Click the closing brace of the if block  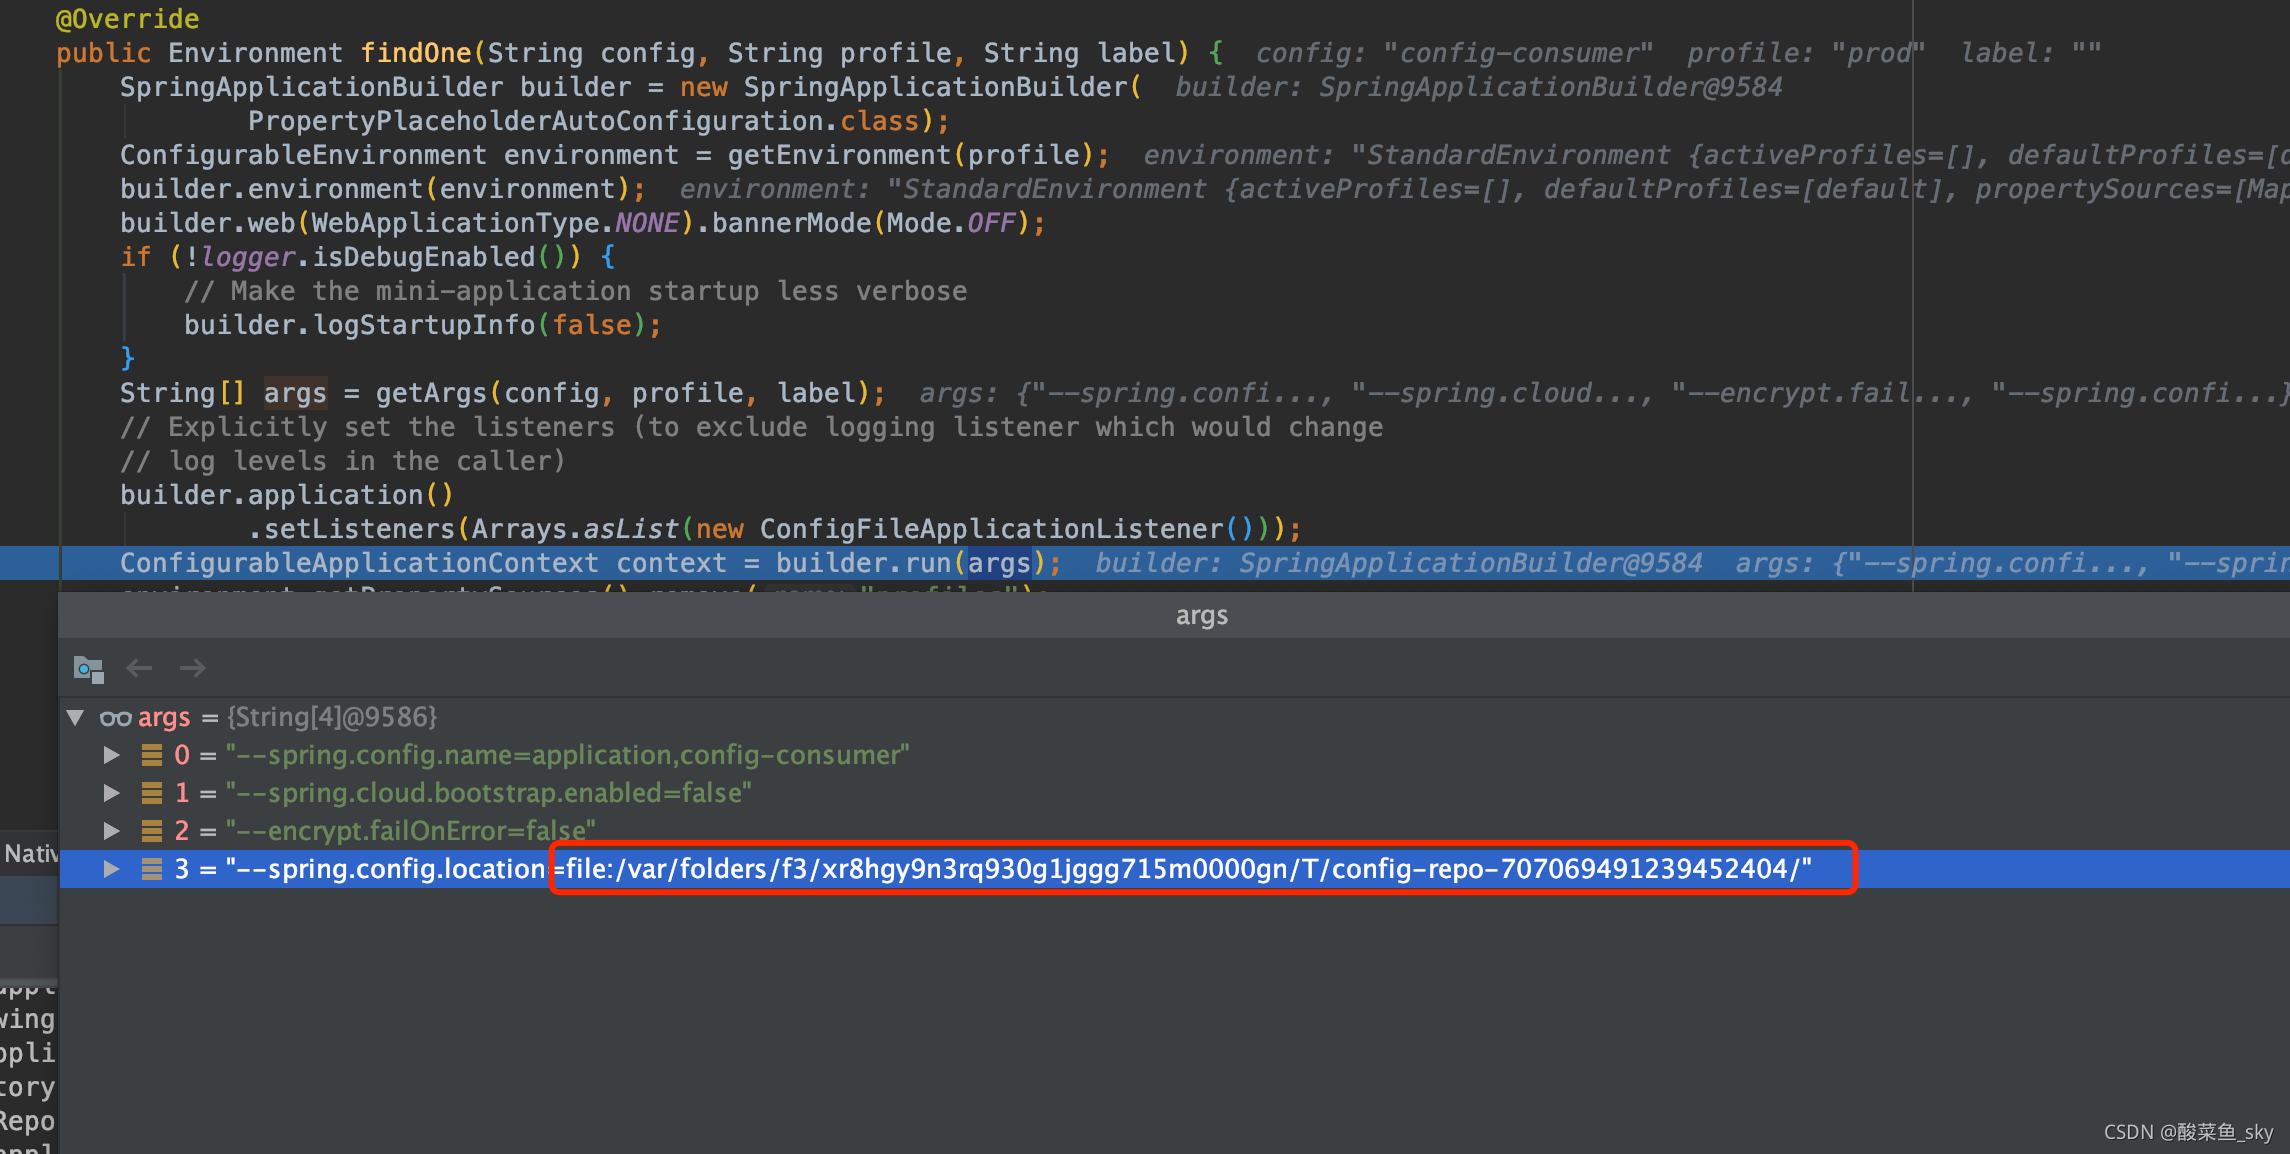[128, 359]
